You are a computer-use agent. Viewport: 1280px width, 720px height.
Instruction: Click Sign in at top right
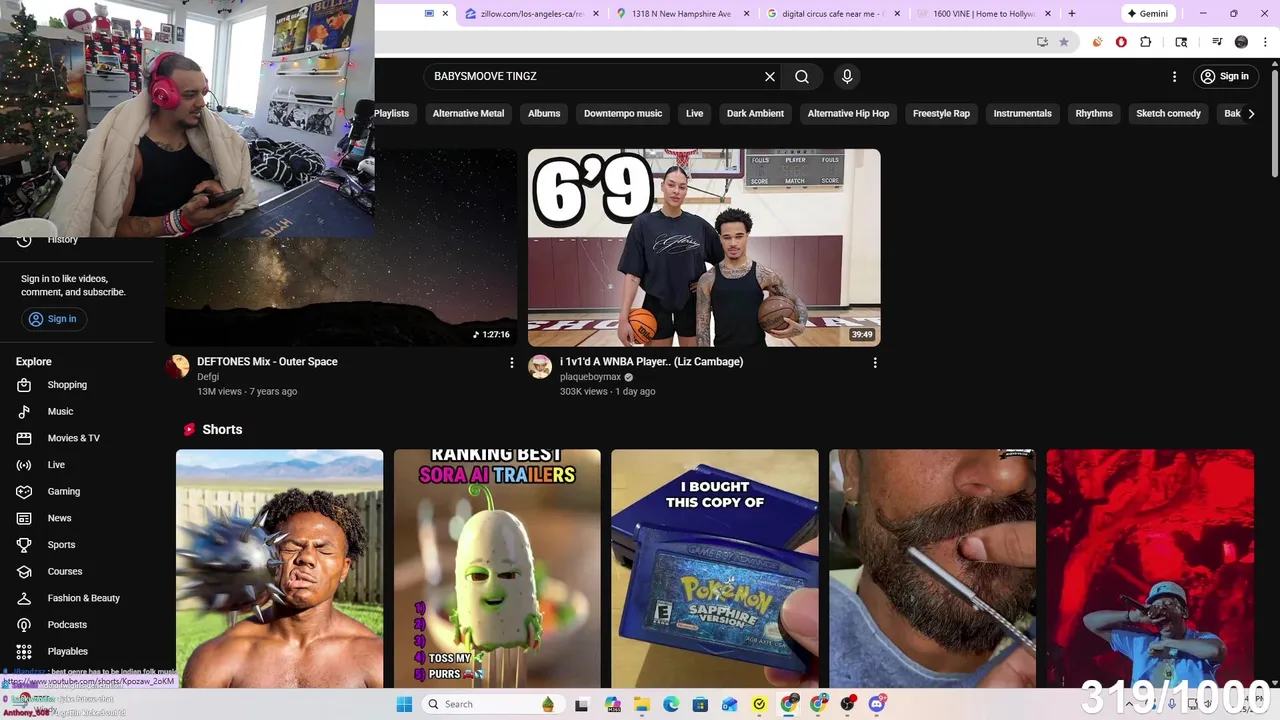pos(1225,76)
